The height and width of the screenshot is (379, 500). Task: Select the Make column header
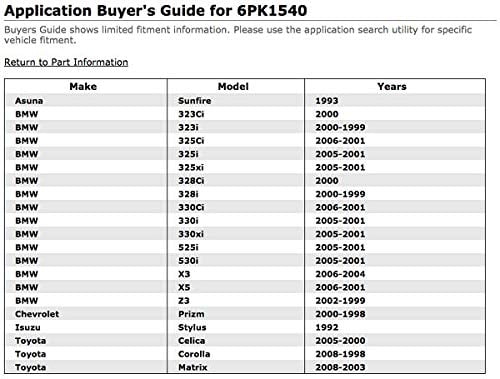click(x=83, y=86)
